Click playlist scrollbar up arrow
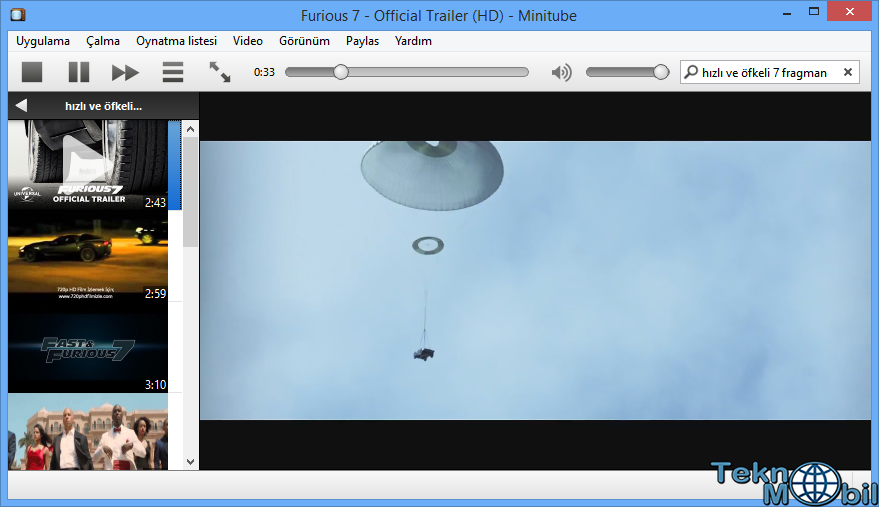Screen dimensions: 879x507 [x=191, y=129]
